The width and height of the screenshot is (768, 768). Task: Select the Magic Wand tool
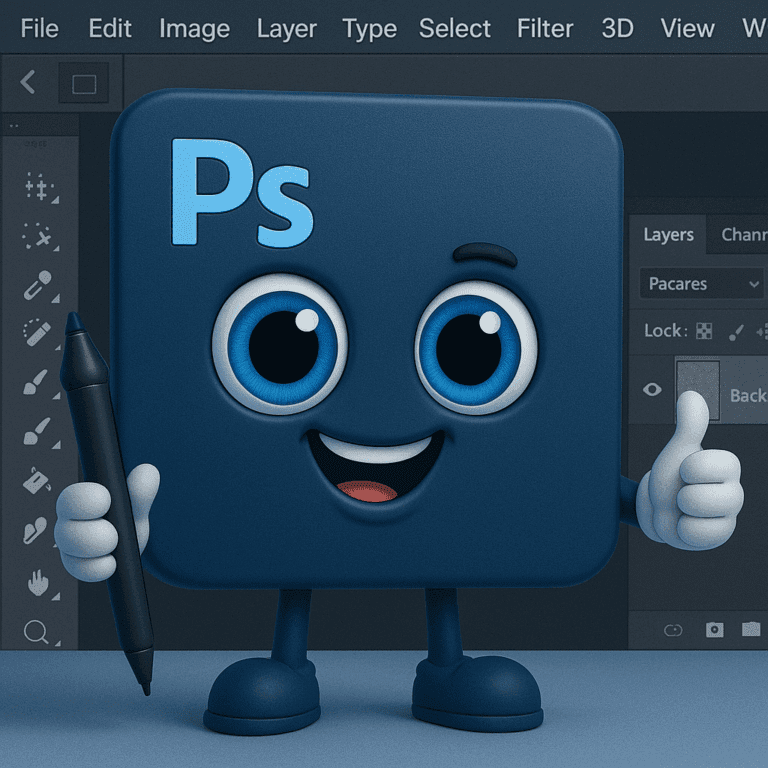(38, 236)
